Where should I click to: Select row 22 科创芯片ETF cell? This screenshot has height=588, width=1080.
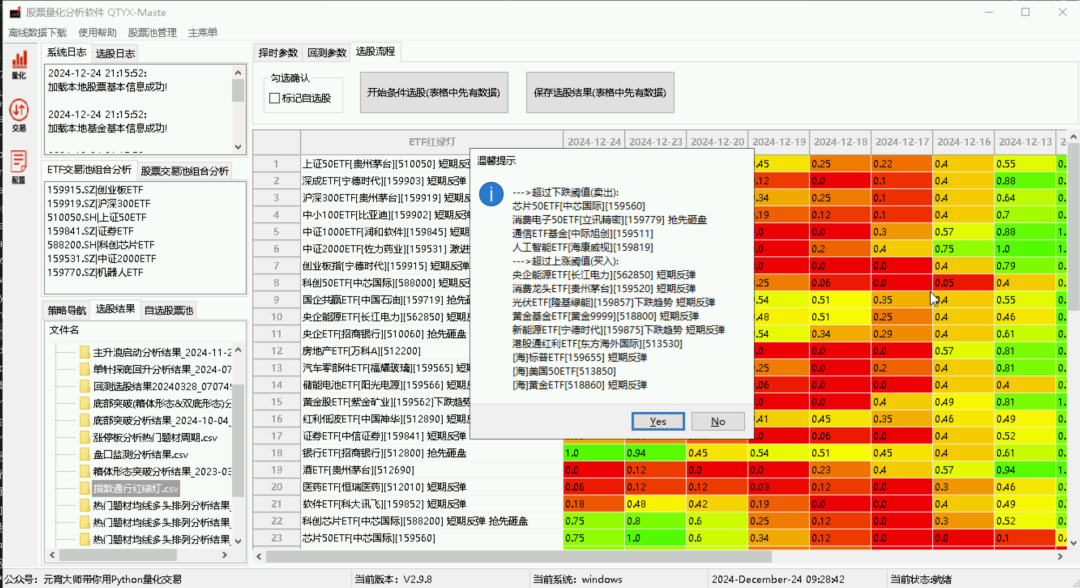pos(432,521)
